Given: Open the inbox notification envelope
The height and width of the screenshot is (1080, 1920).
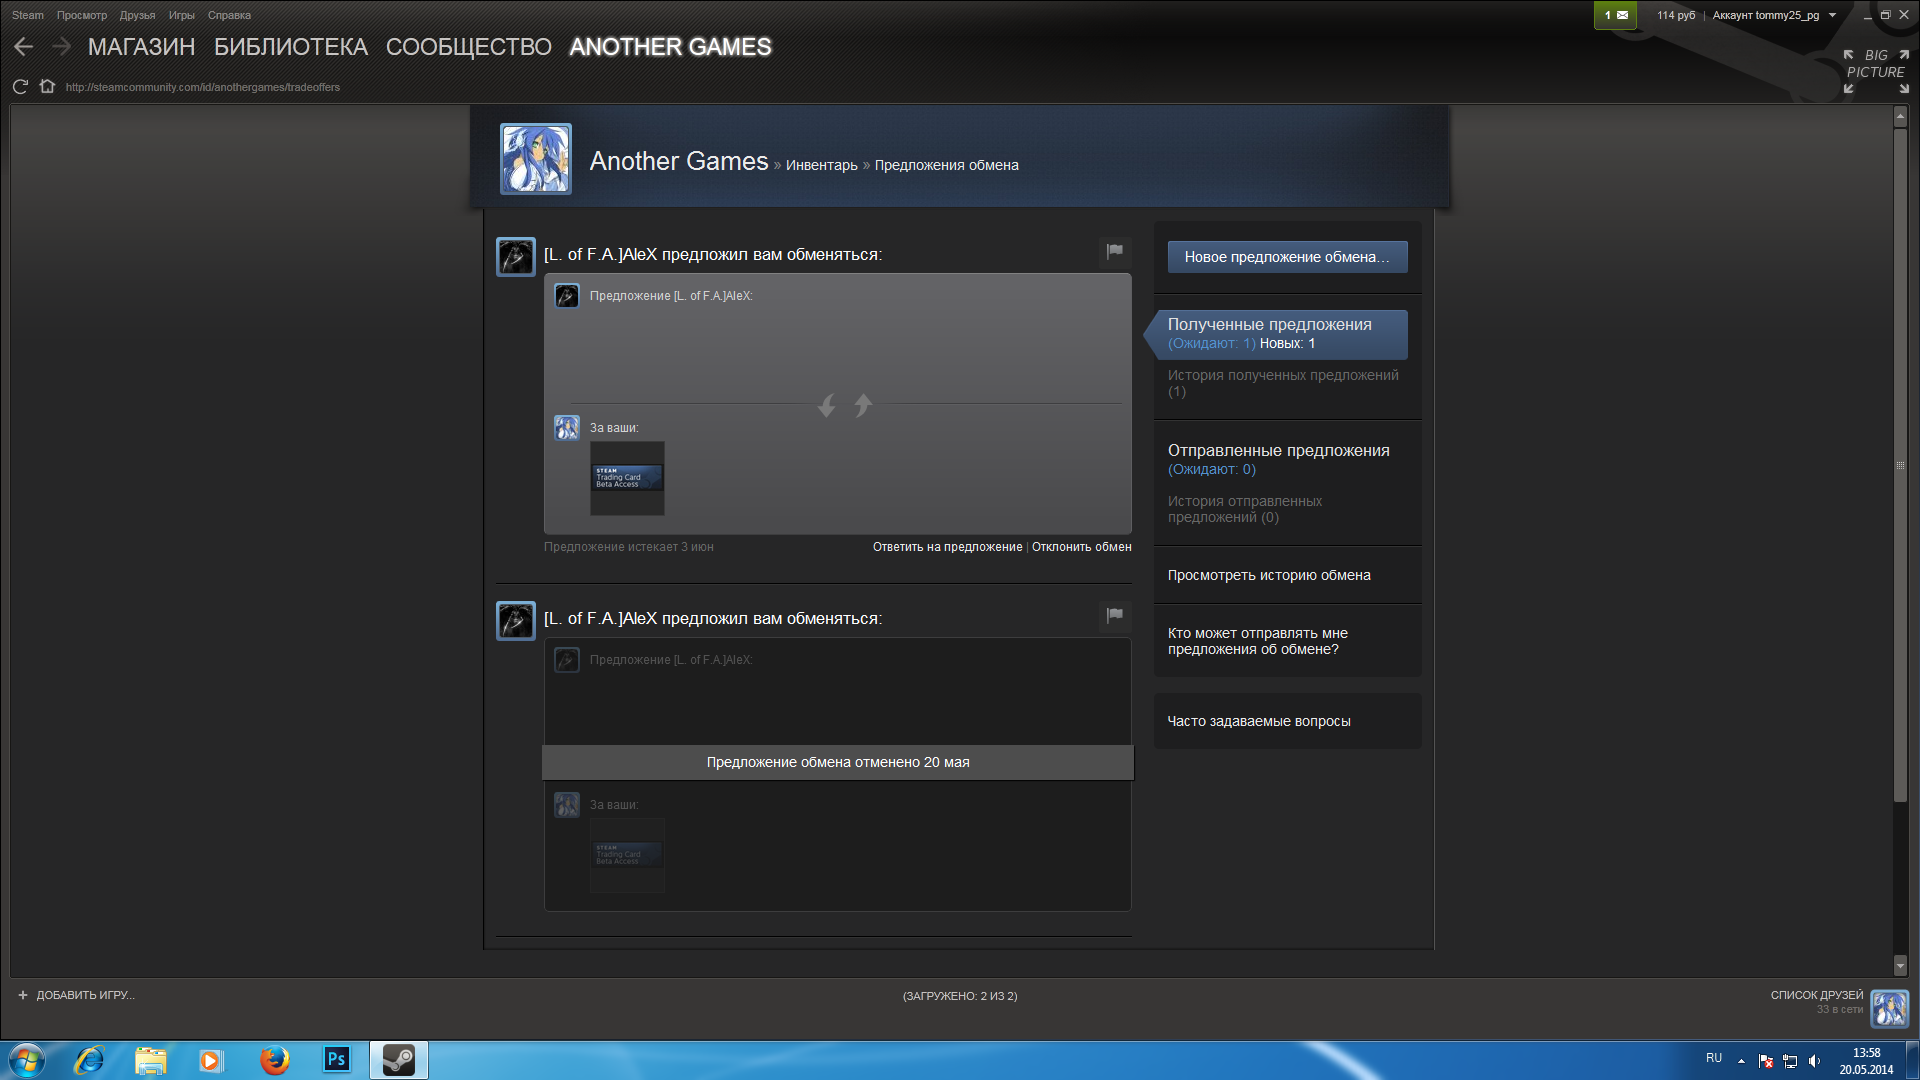Looking at the screenshot, I should click(x=1615, y=15).
